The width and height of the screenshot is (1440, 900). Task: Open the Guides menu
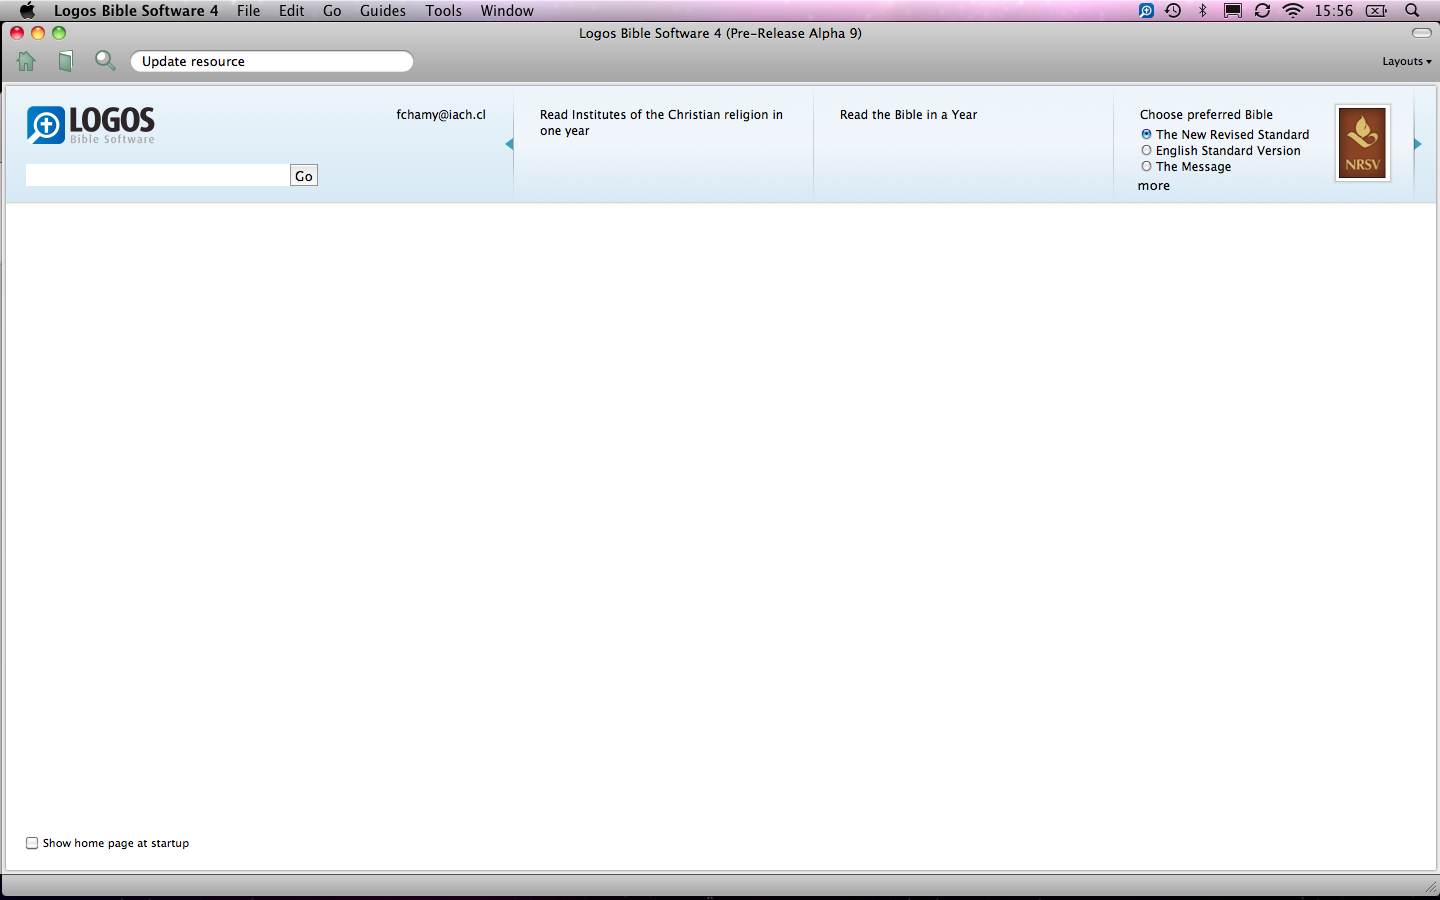[383, 11]
